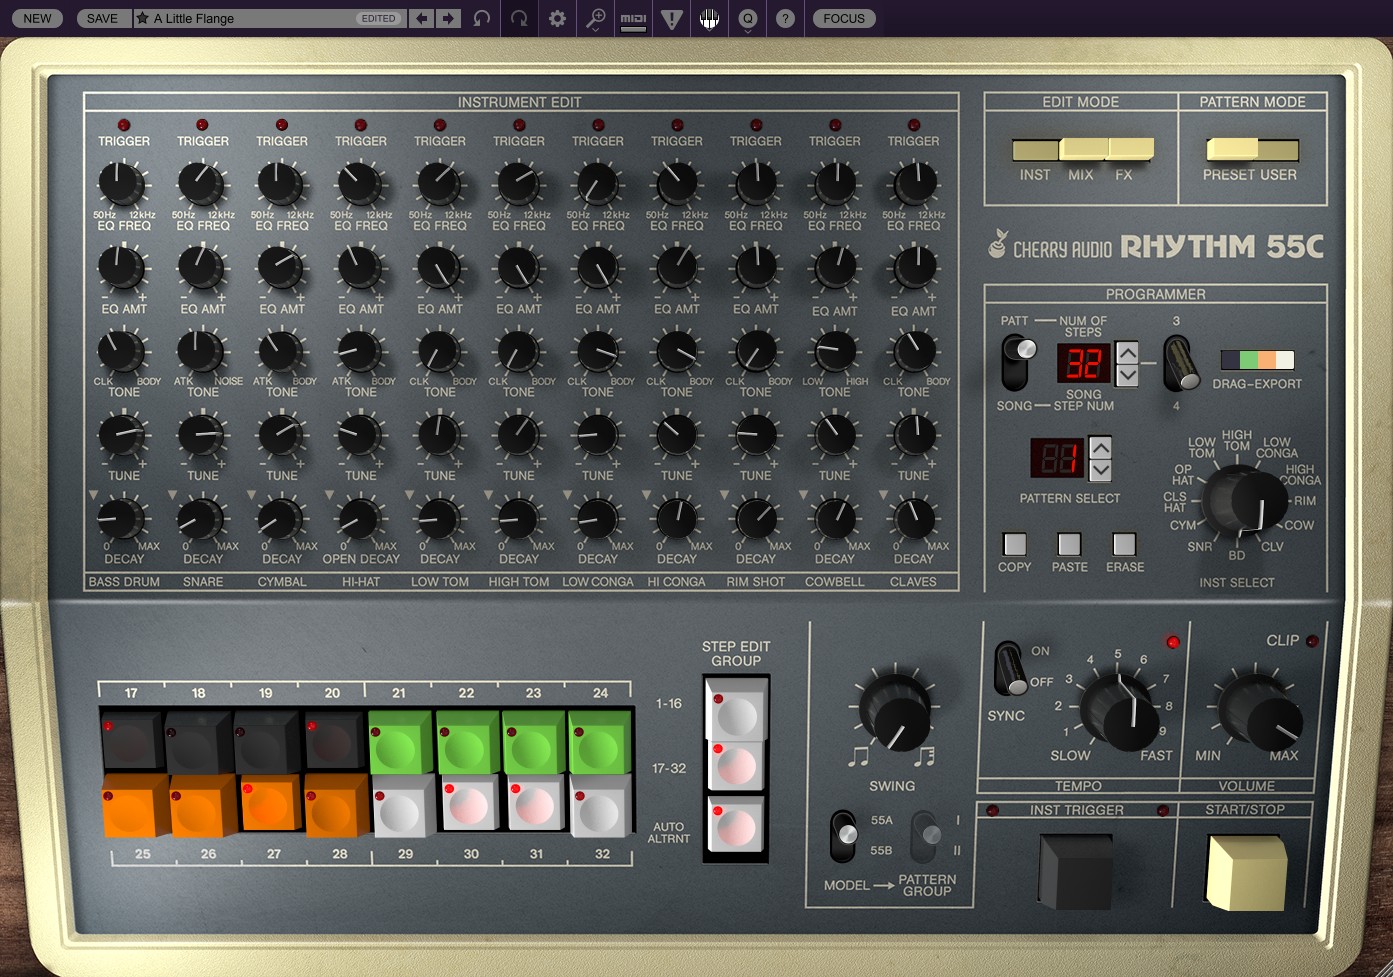Click the COPY pattern button
The height and width of the screenshot is (977, 1393).
pyautogui.click(x=1014, y=544)
